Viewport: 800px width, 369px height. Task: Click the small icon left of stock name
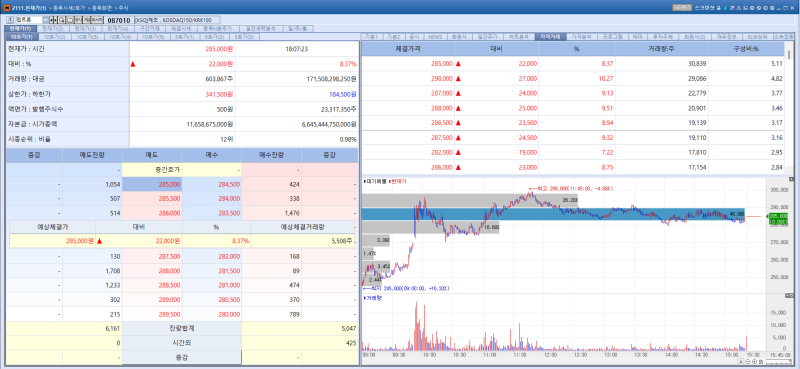coord(10,20)
